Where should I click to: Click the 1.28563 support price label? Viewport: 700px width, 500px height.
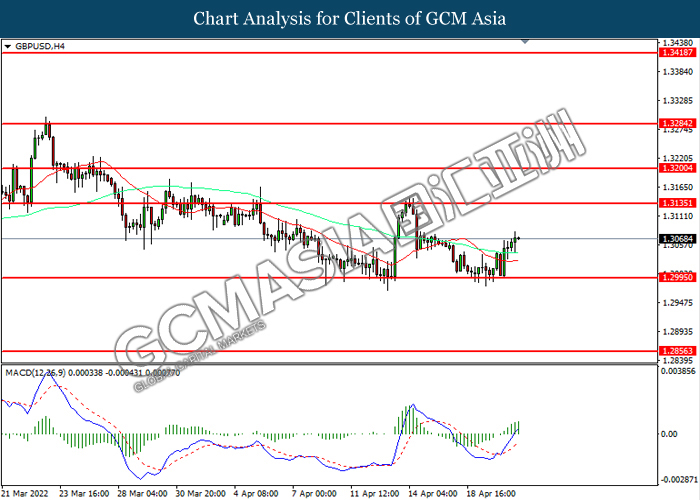pyautogui.click(x=677, y=351)
